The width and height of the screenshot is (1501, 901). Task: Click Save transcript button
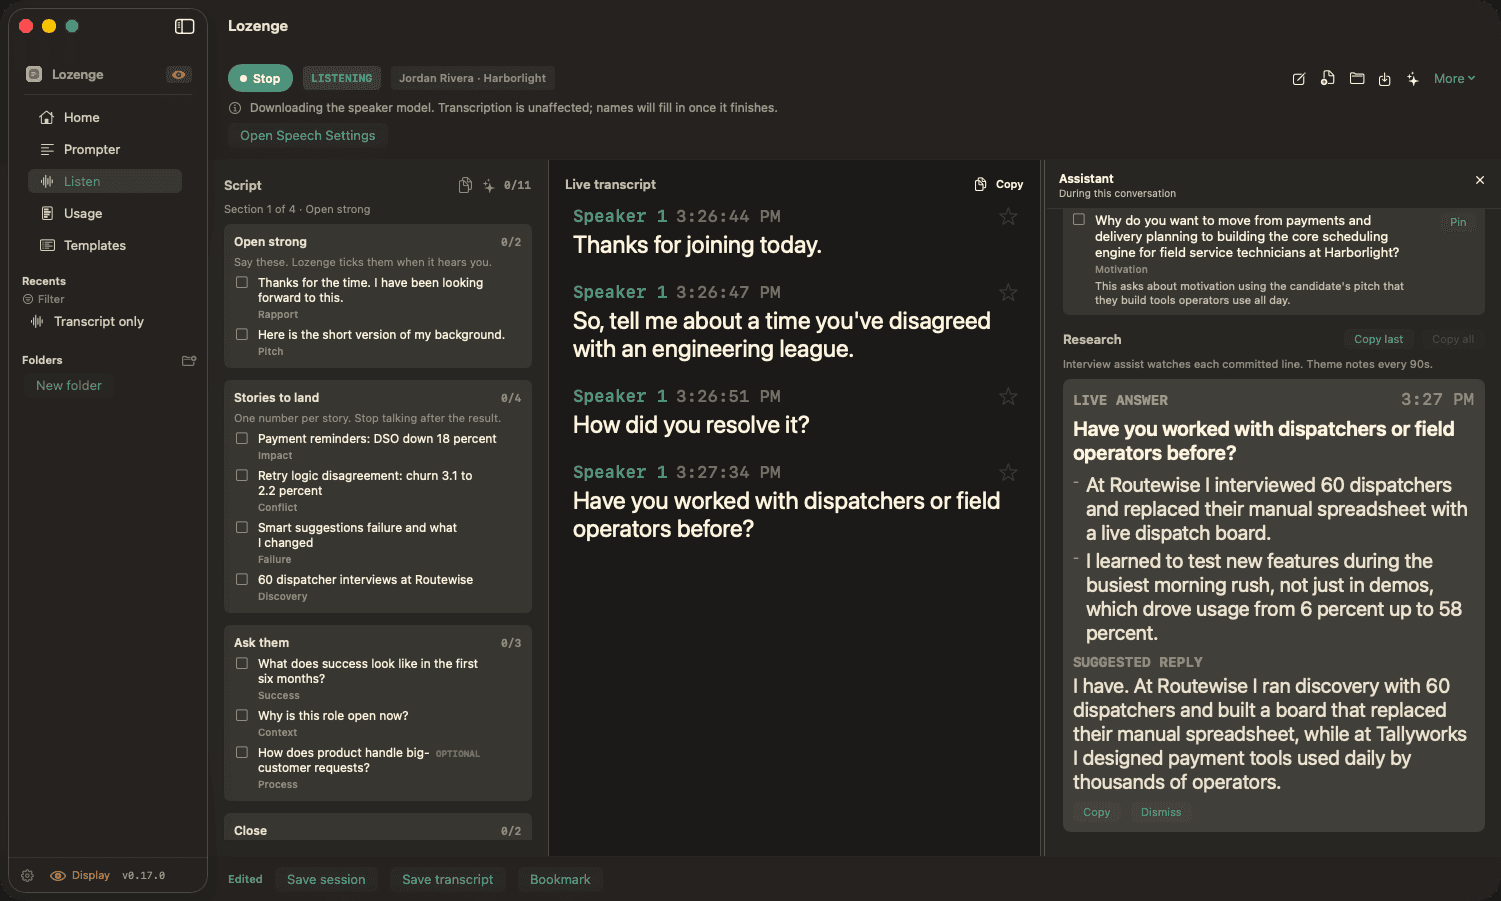tap(448, 879)
